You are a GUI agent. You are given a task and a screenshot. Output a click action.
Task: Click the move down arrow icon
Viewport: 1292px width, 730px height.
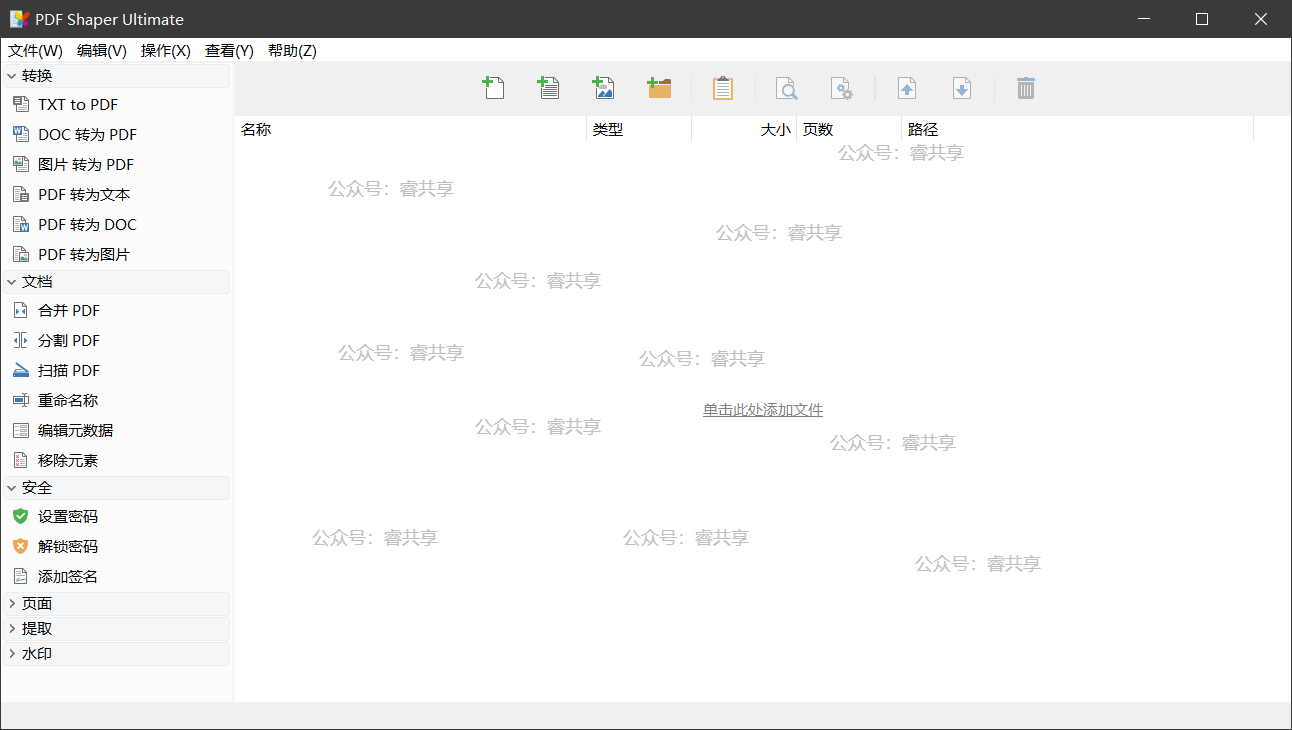click(961, 88)
